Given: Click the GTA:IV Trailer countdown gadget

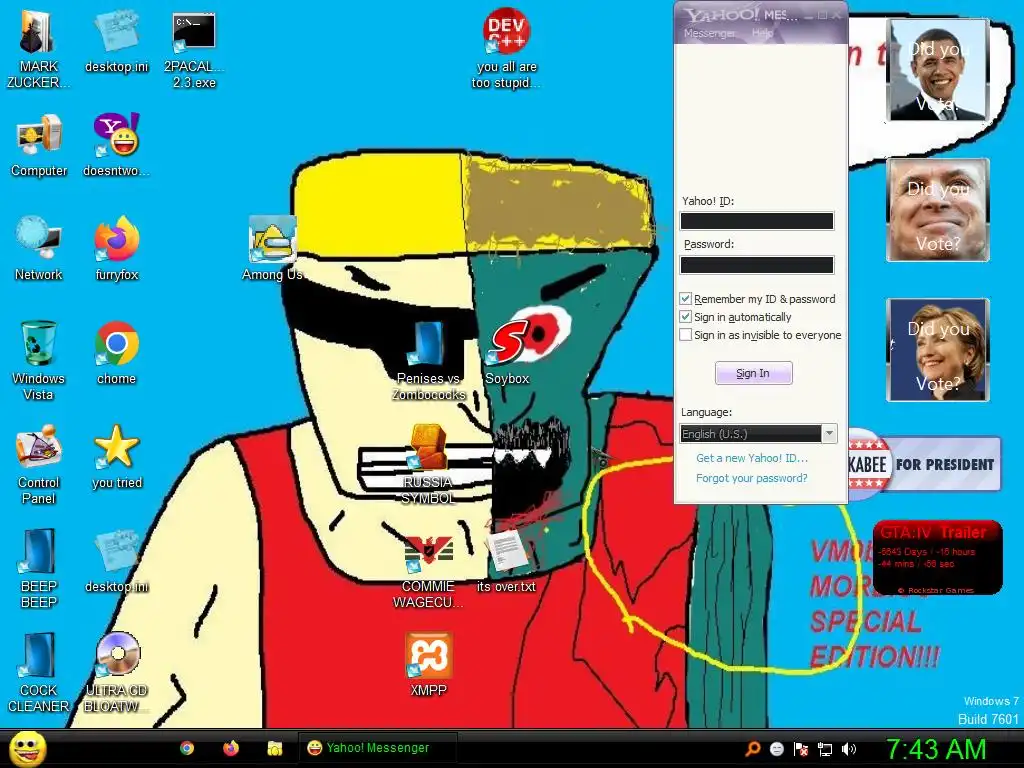Looking at the screenshot, I should point(937,558).
